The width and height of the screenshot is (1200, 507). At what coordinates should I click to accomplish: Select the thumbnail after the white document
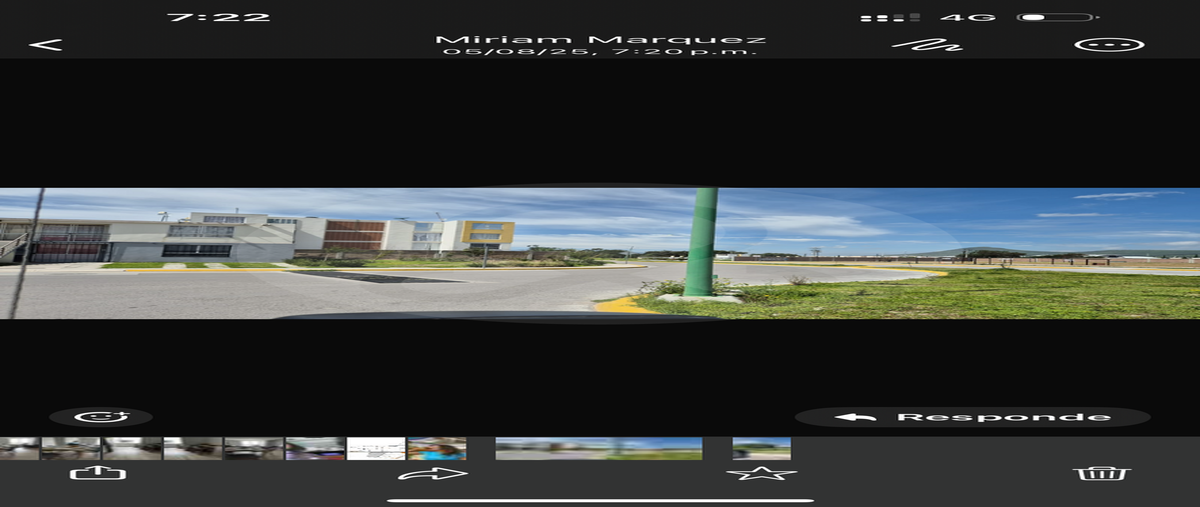[436, 449]
